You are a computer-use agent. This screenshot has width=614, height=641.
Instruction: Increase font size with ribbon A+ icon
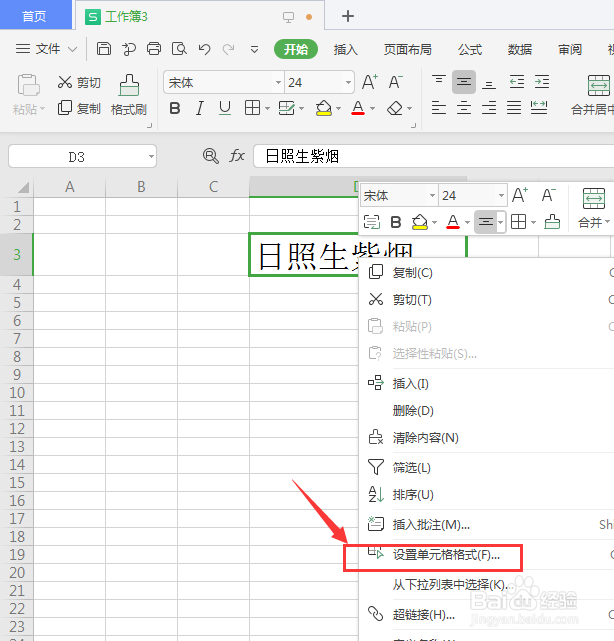point(370,82)
